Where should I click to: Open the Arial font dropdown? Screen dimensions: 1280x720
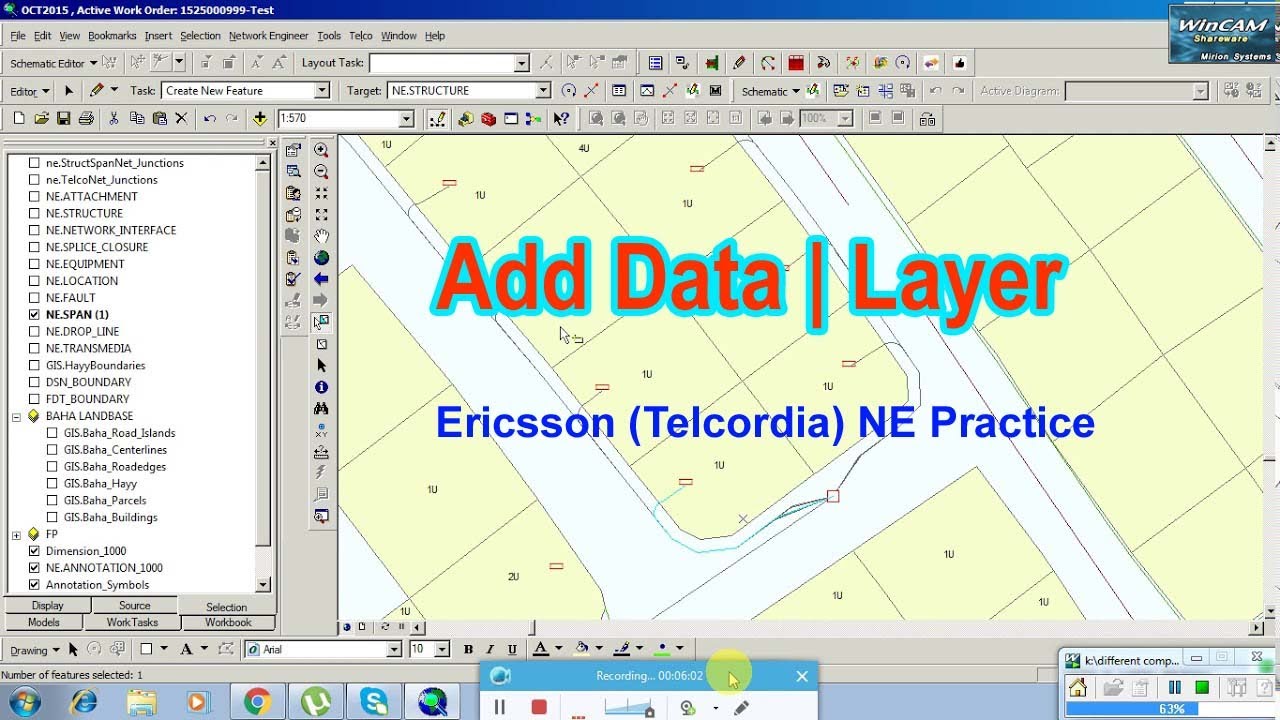tap(394, 649)
